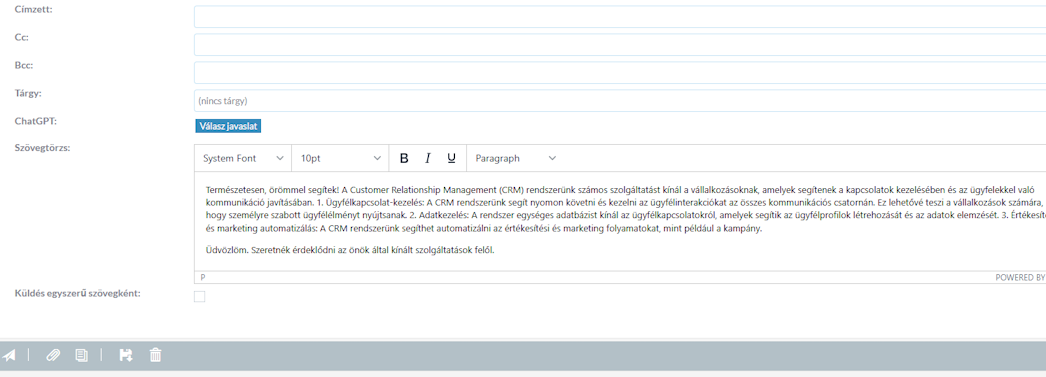Screen dimensions: 1046x377
Task: Expand the 10pt font size dropdown
Action: click(x=340, y=158)
